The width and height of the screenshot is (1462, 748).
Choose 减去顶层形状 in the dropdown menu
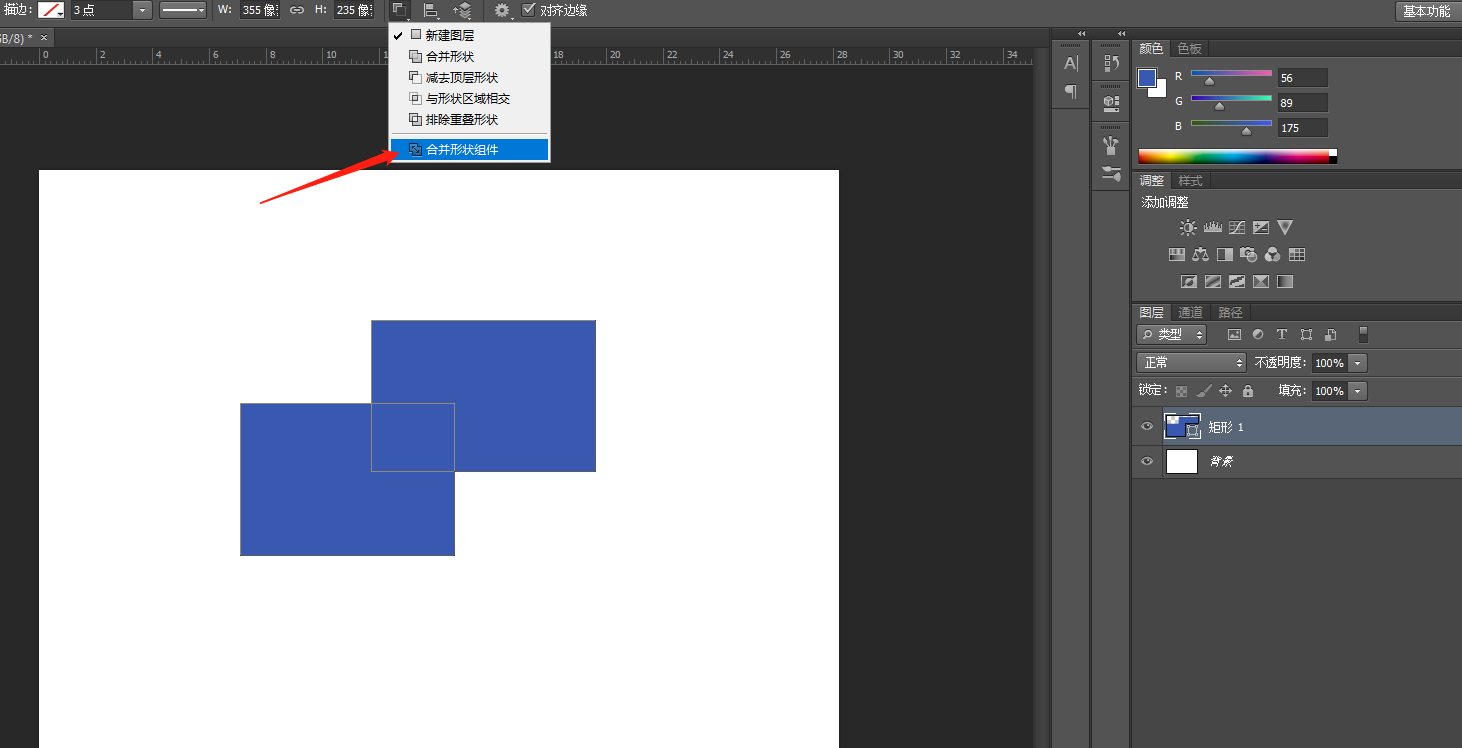[461, 78]
